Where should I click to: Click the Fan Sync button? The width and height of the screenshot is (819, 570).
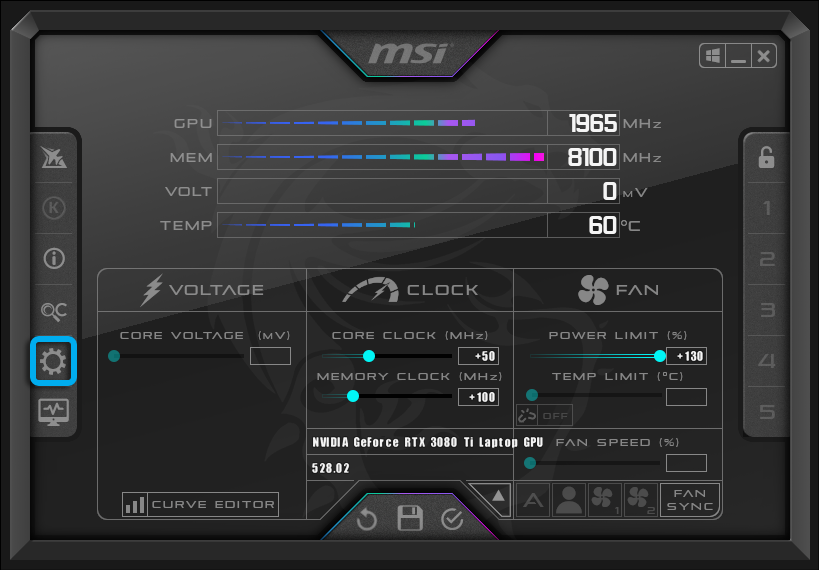coord(689,500)
